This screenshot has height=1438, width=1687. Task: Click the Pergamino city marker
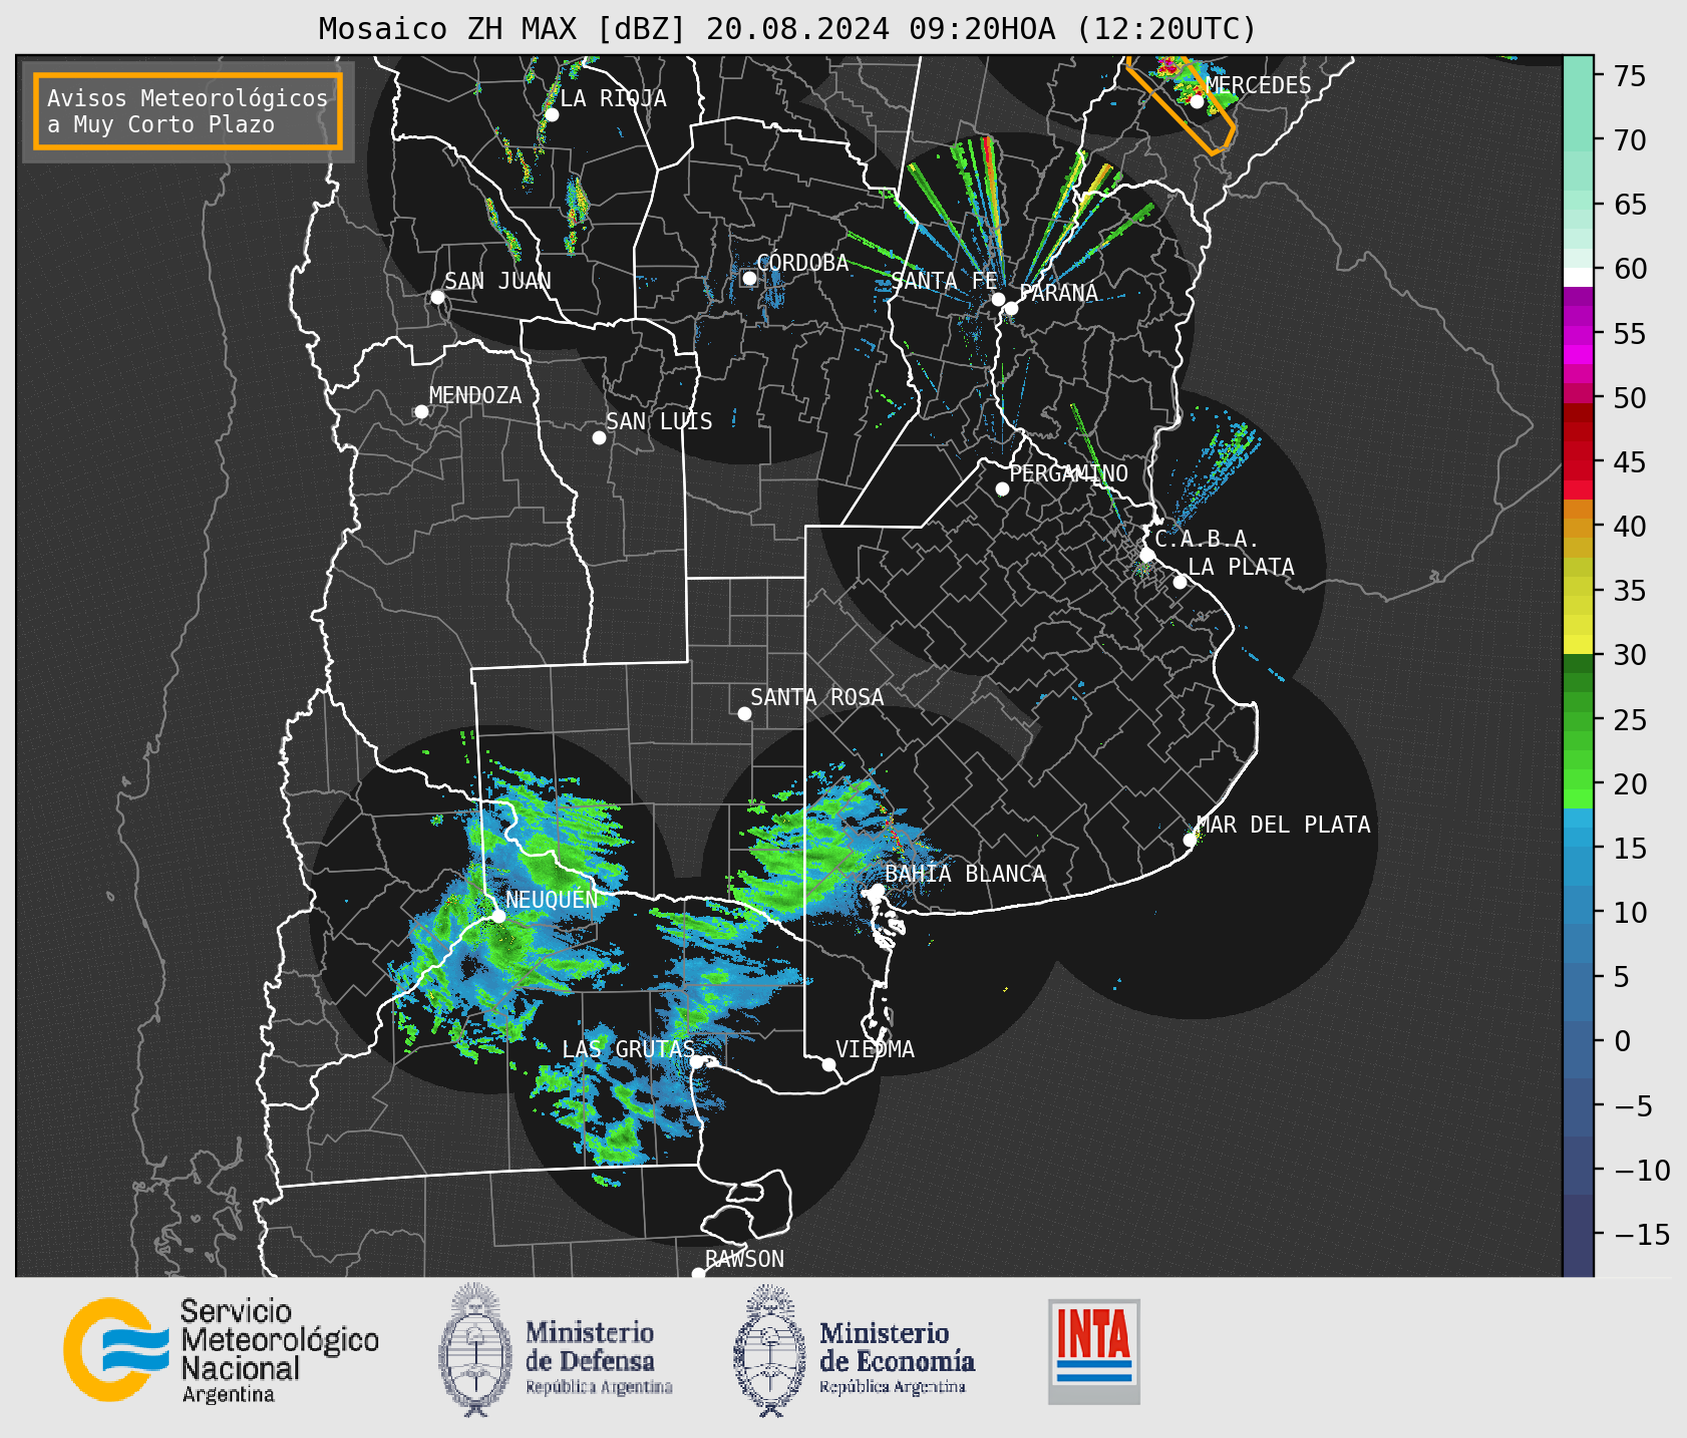(1002, 489)
